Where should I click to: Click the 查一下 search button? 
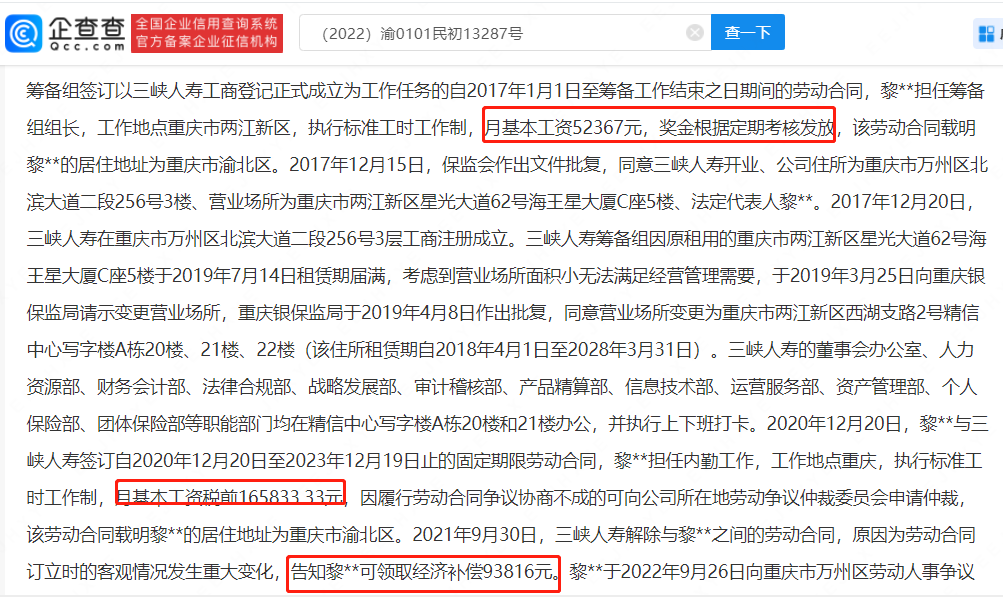coord(748,33)
